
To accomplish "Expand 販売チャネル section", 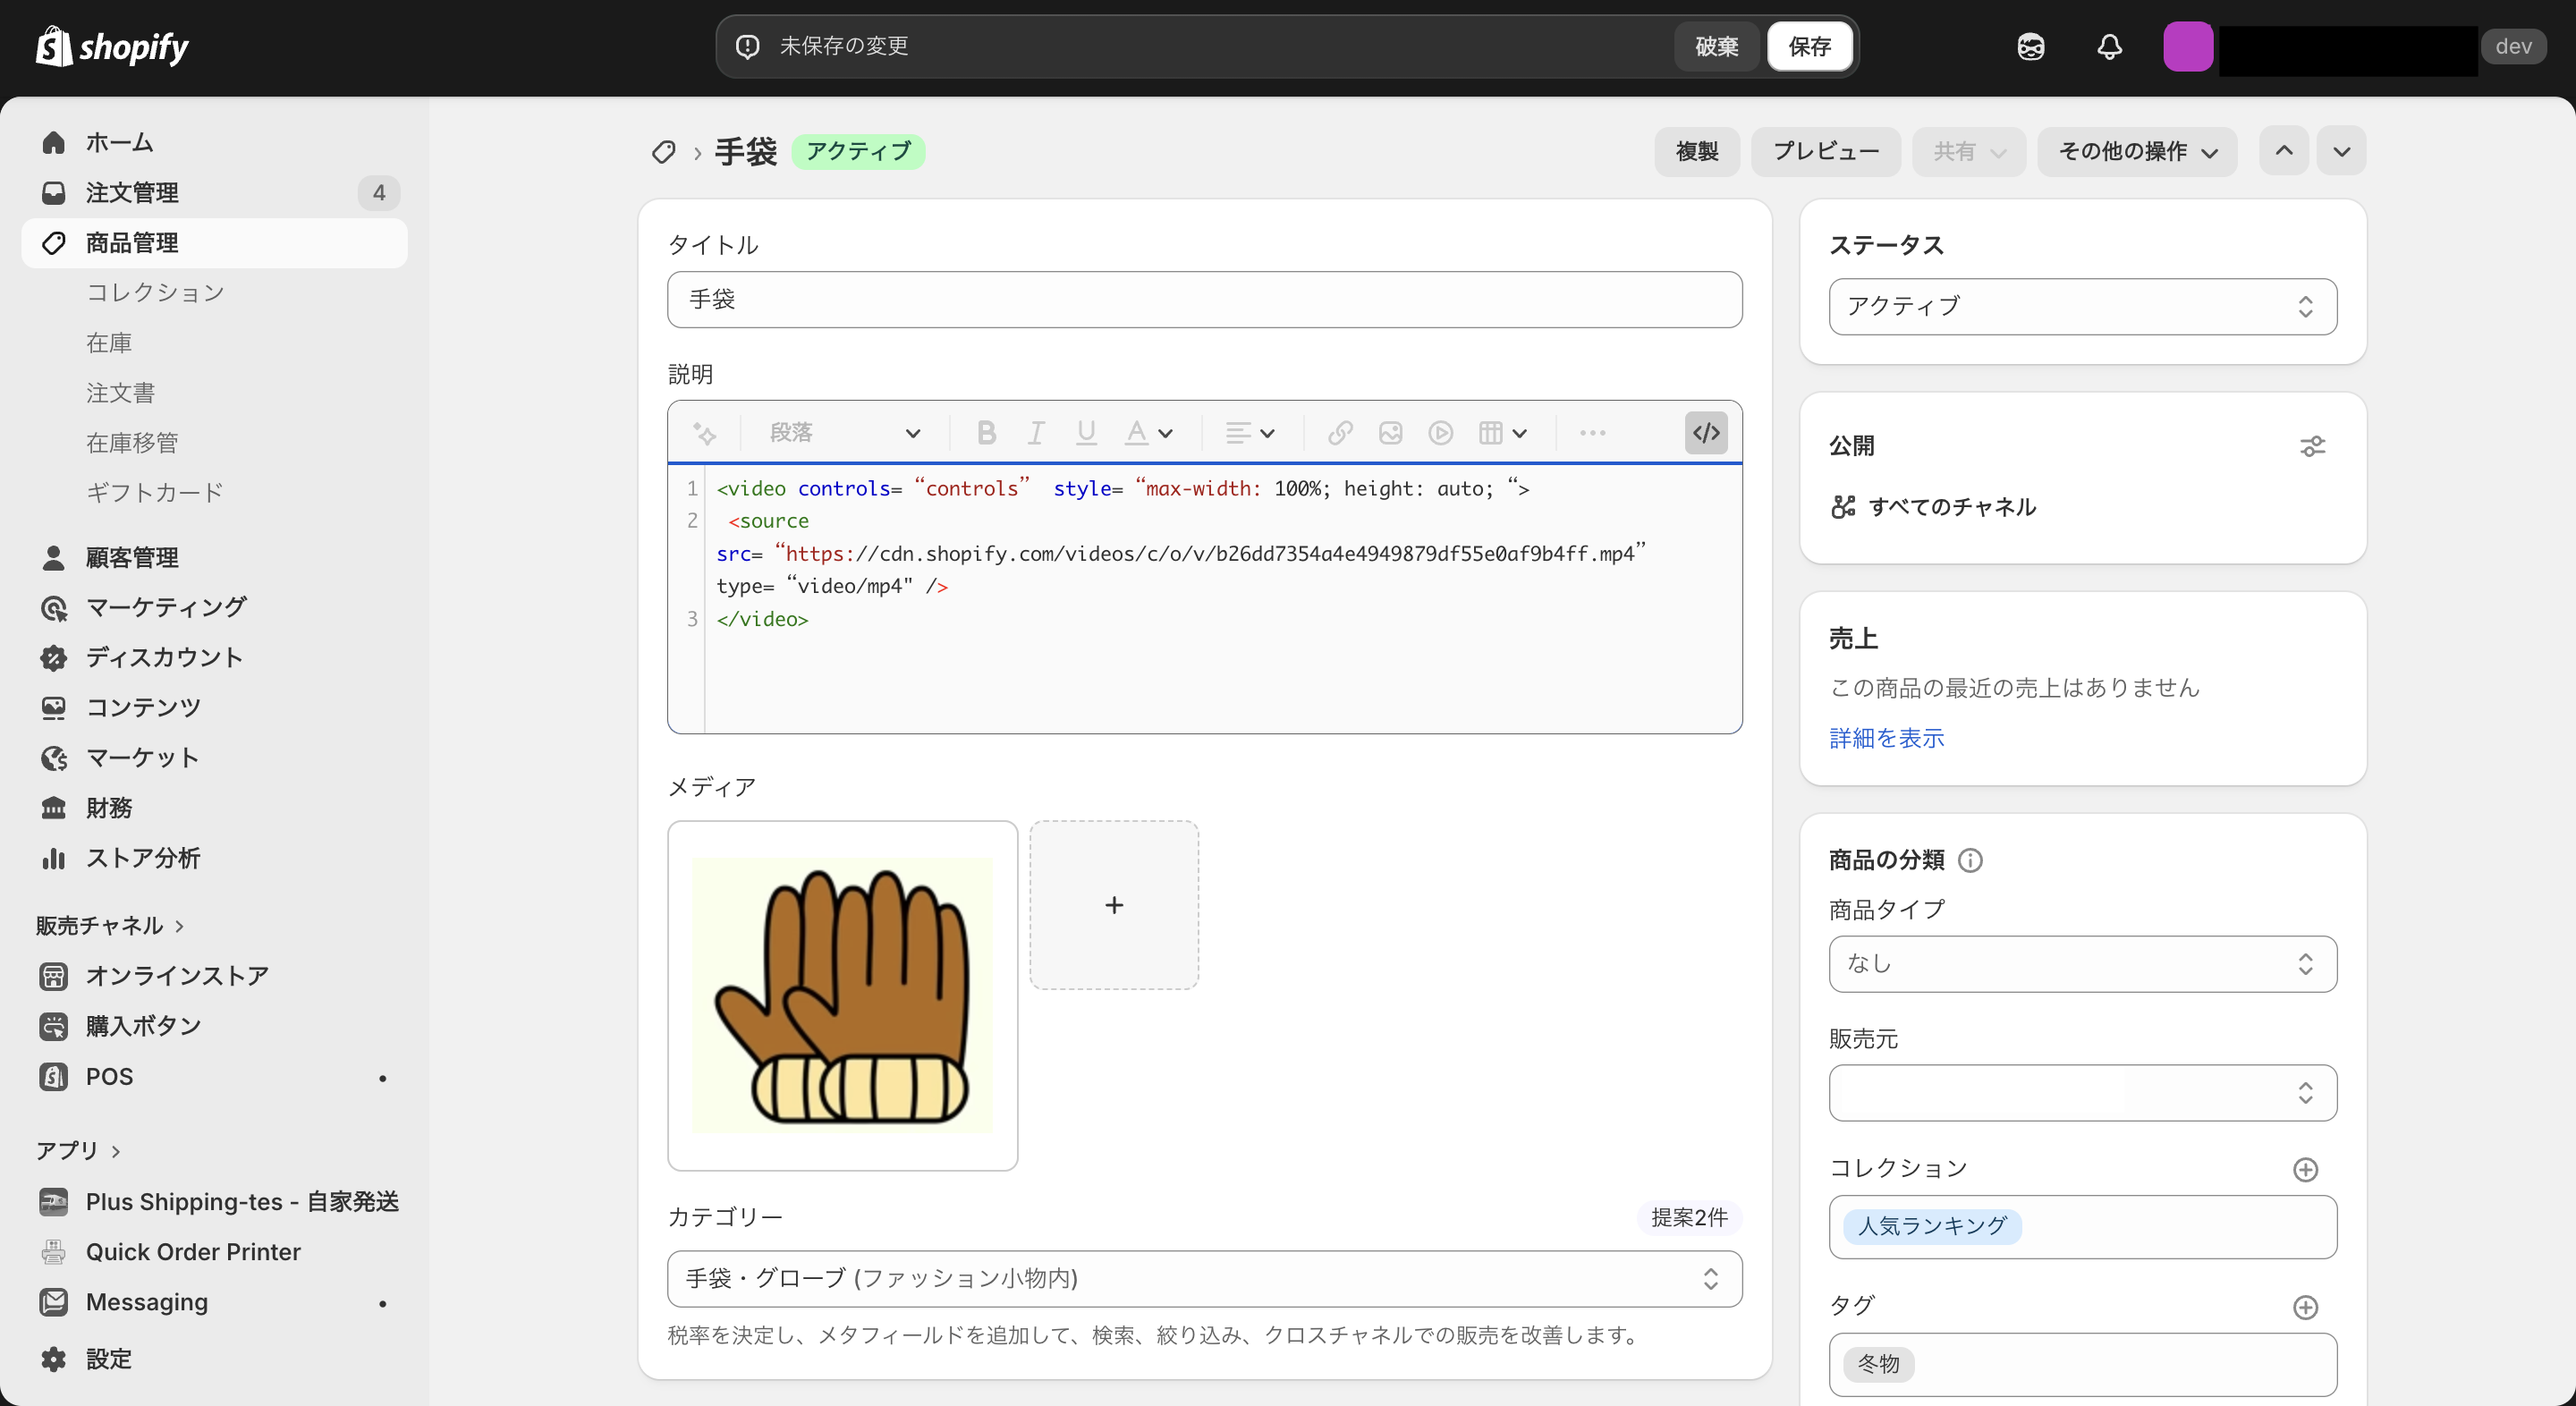I will [x=110, y=925].
